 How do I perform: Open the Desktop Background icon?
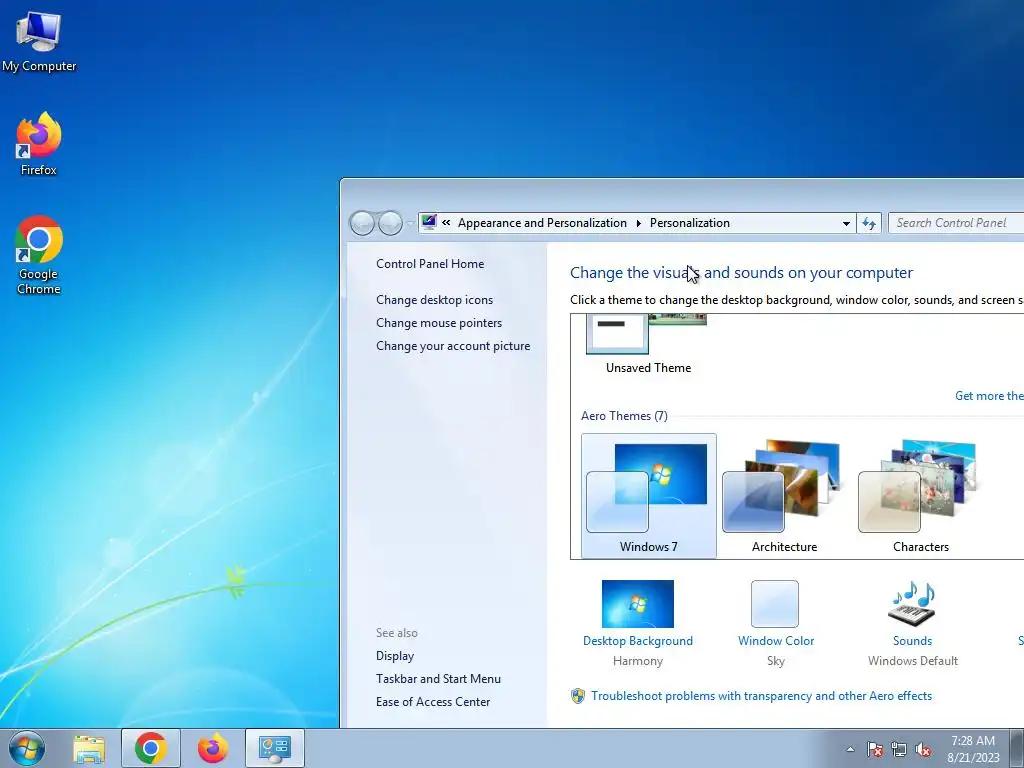637,604
